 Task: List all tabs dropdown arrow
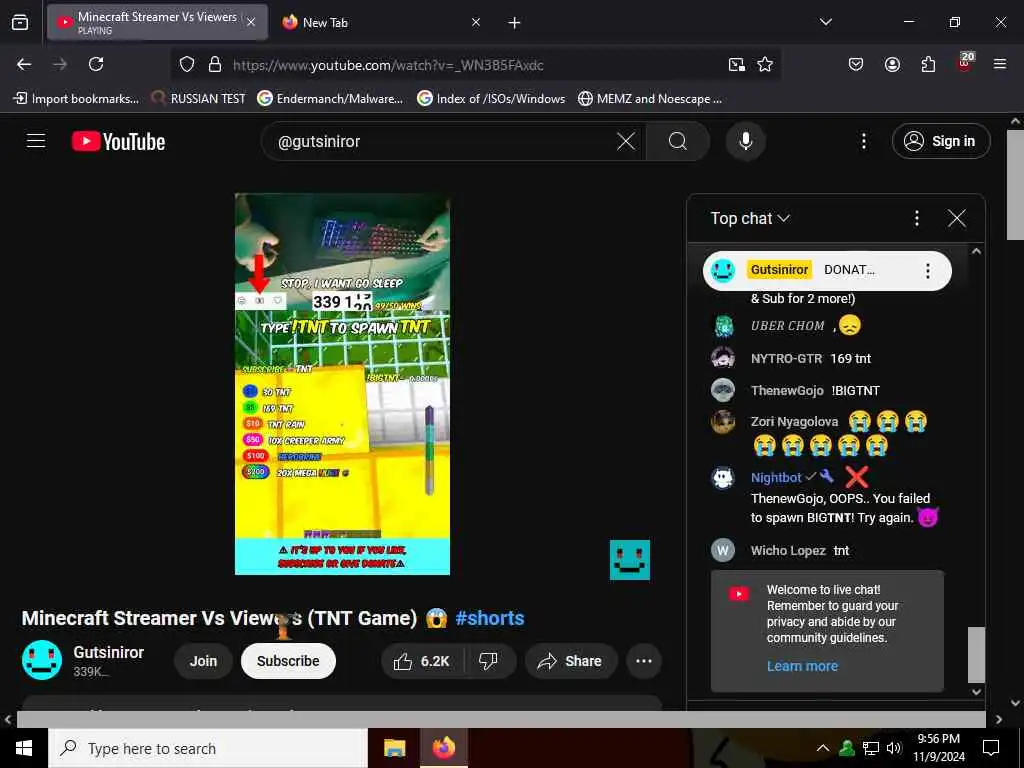[x=825, y=22]
